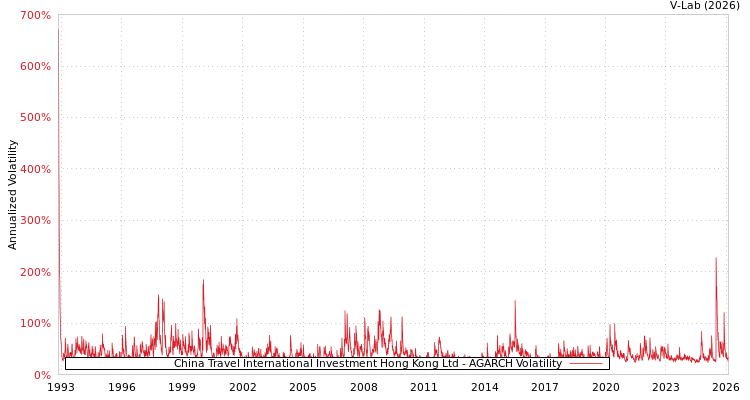Click the 300% y-axis label

tap(35, 221)
